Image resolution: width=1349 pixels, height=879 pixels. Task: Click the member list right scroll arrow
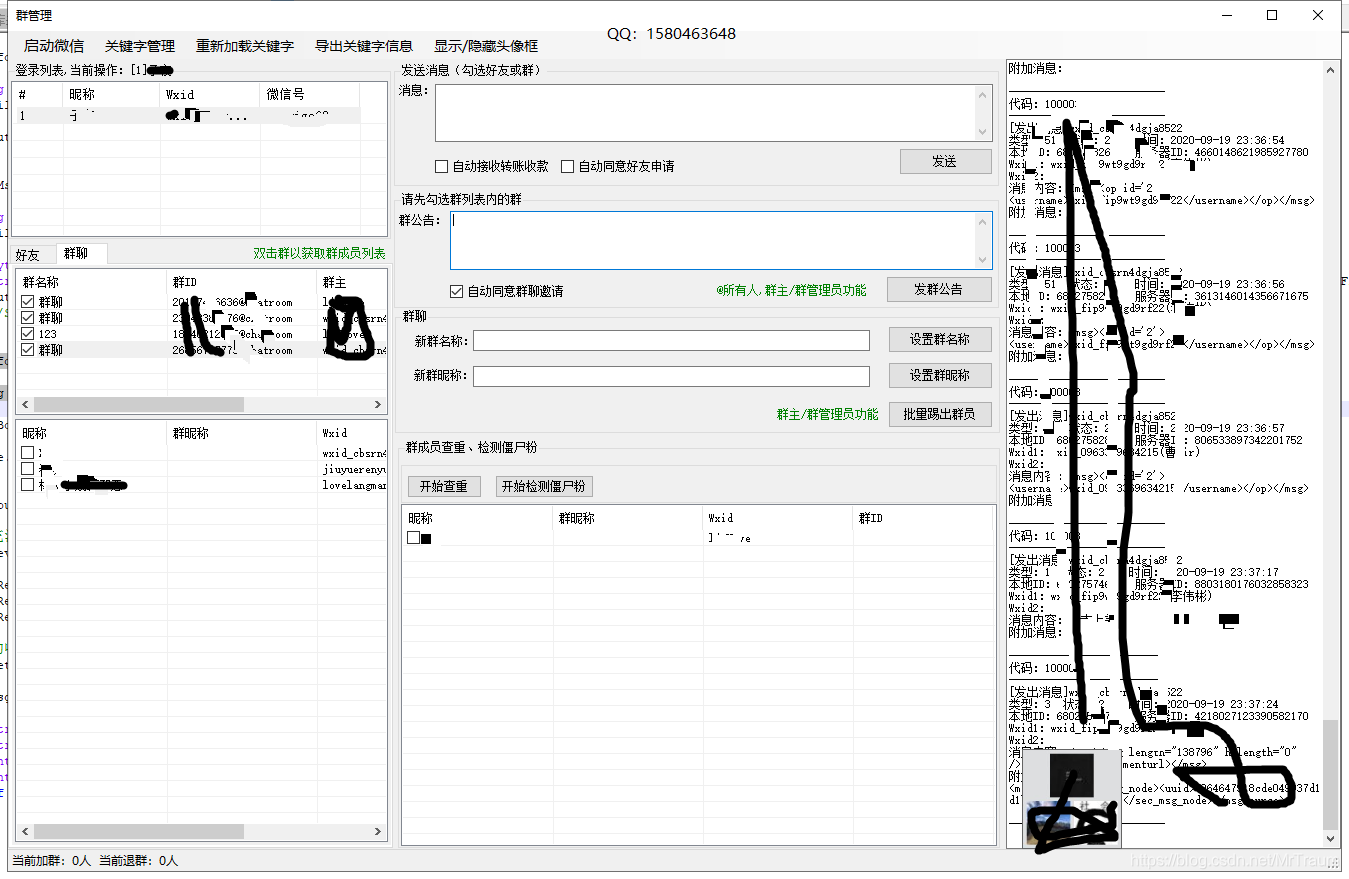(379, 831)
